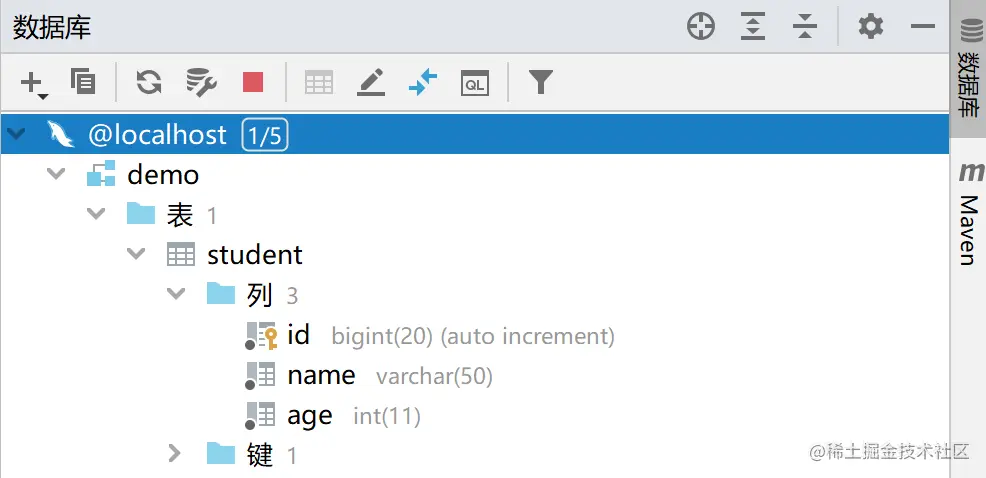Click the Select Opened File target icon
Viewport: 986px width, 478px height.
[x=701, y=27]
